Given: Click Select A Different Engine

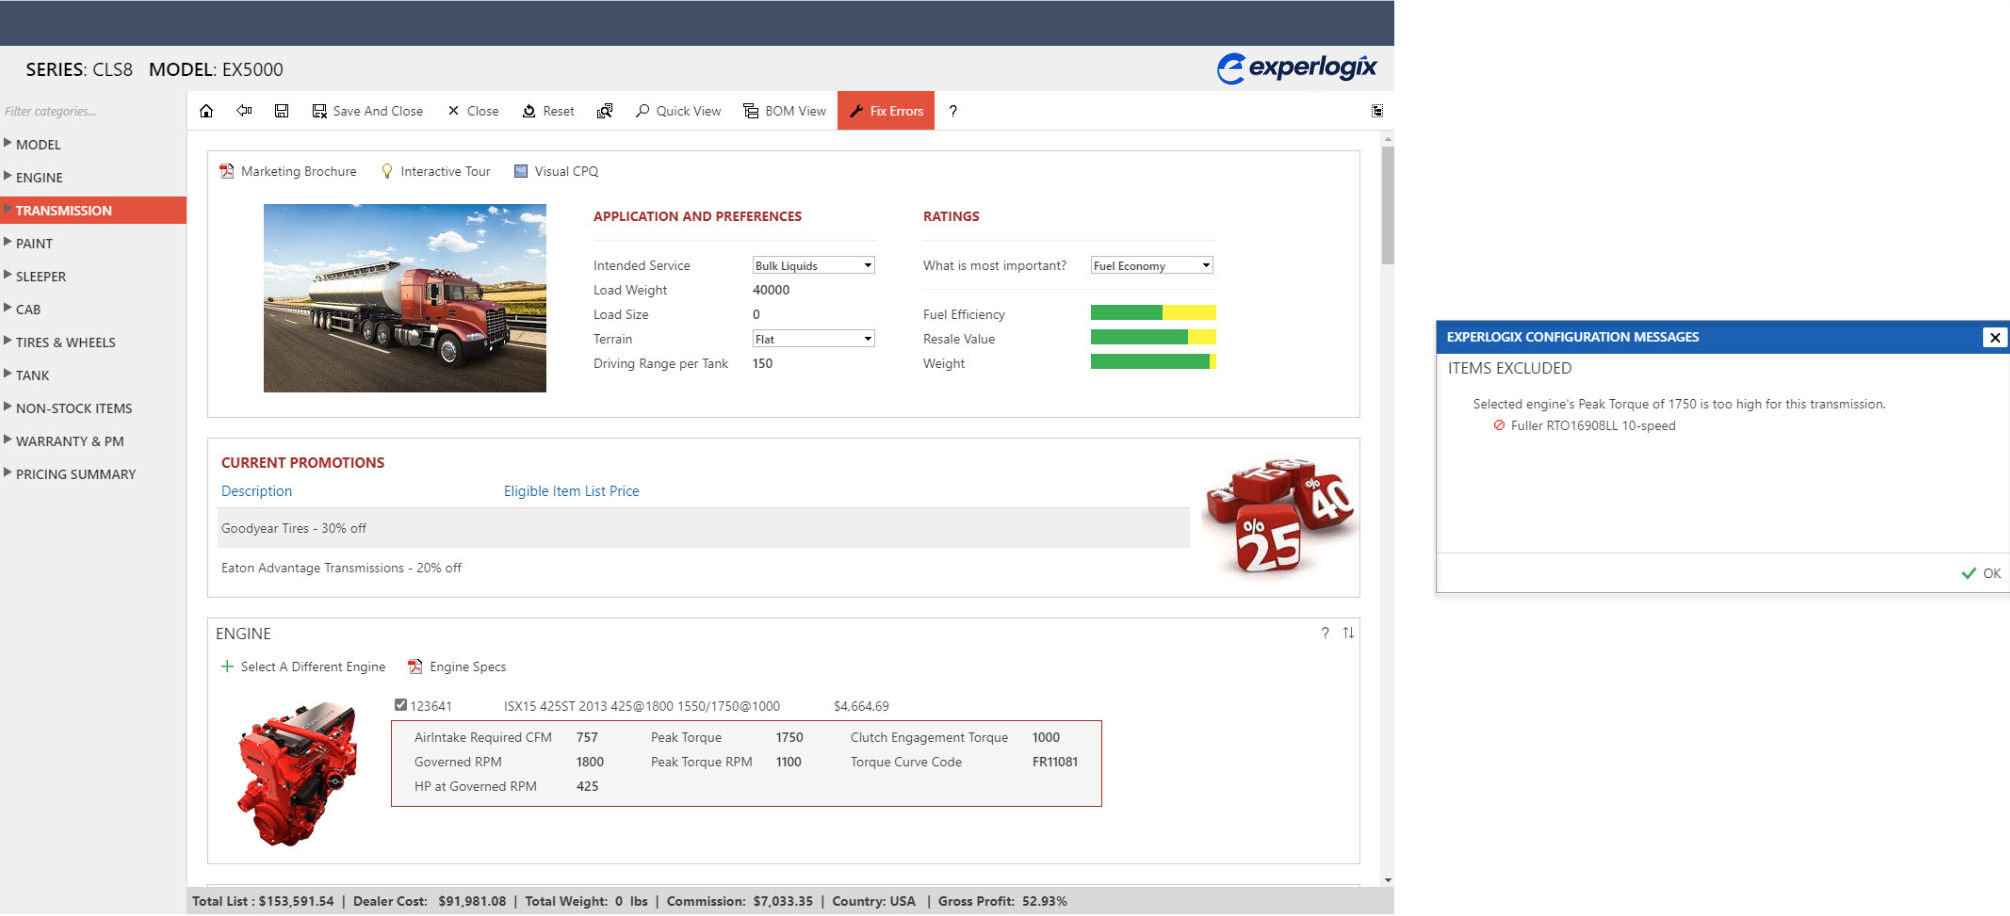Looking at the screenshot, I should pos(311,666).
